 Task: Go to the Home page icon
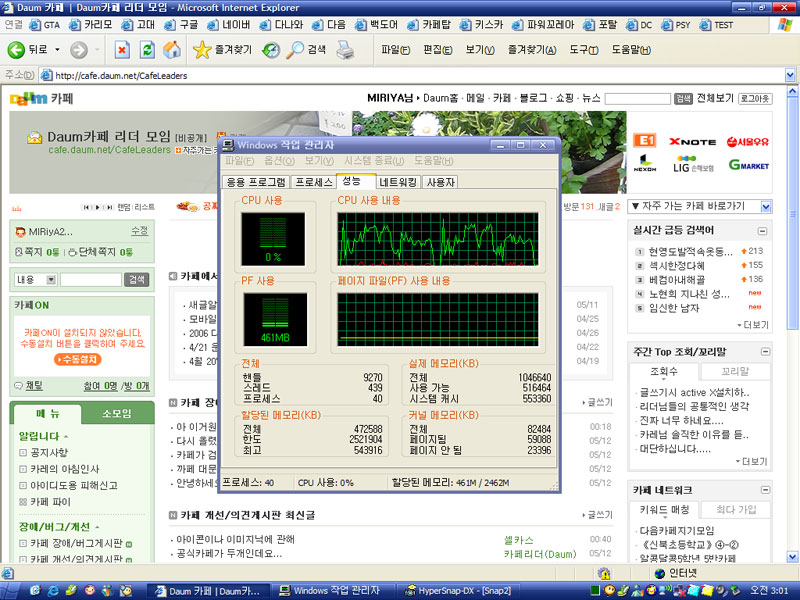pos(172,49)
